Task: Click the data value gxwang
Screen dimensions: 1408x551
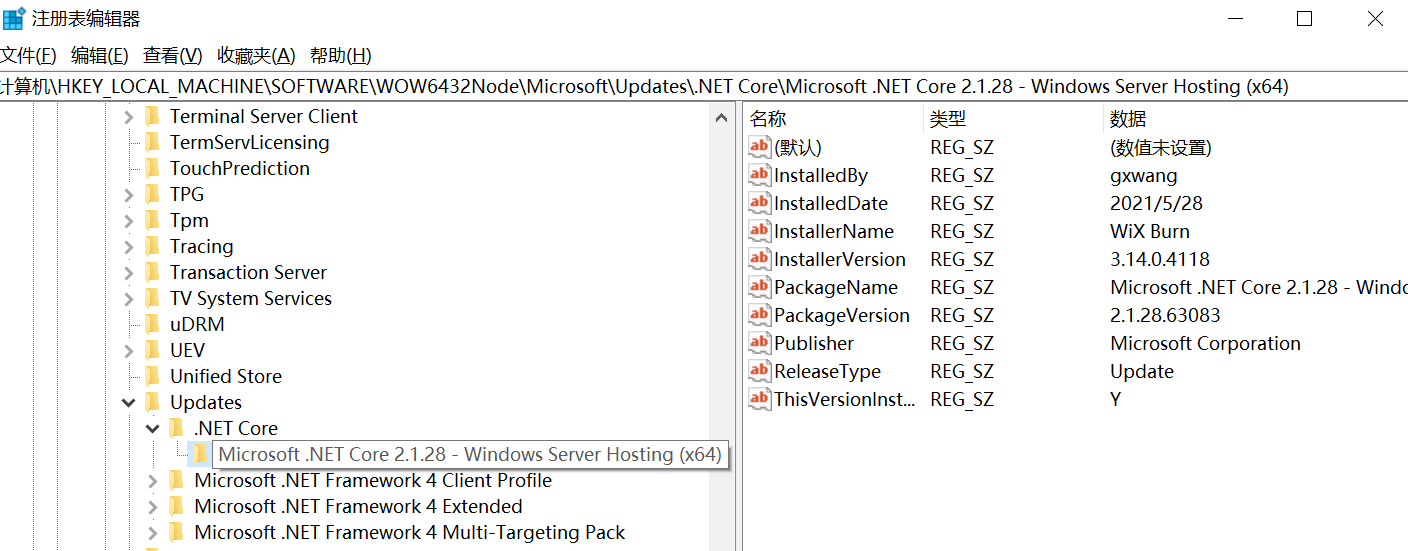Action: point(1144,176)
